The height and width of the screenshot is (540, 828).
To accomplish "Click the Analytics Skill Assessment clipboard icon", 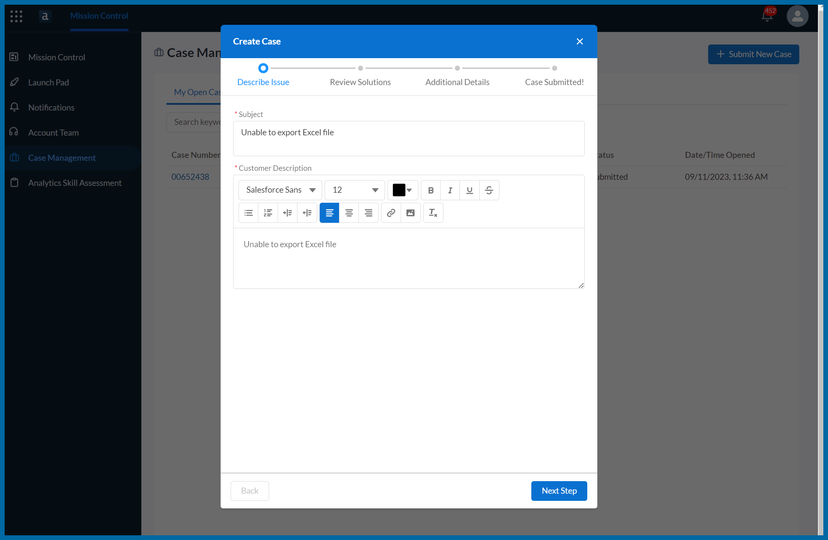I will 14,183.
